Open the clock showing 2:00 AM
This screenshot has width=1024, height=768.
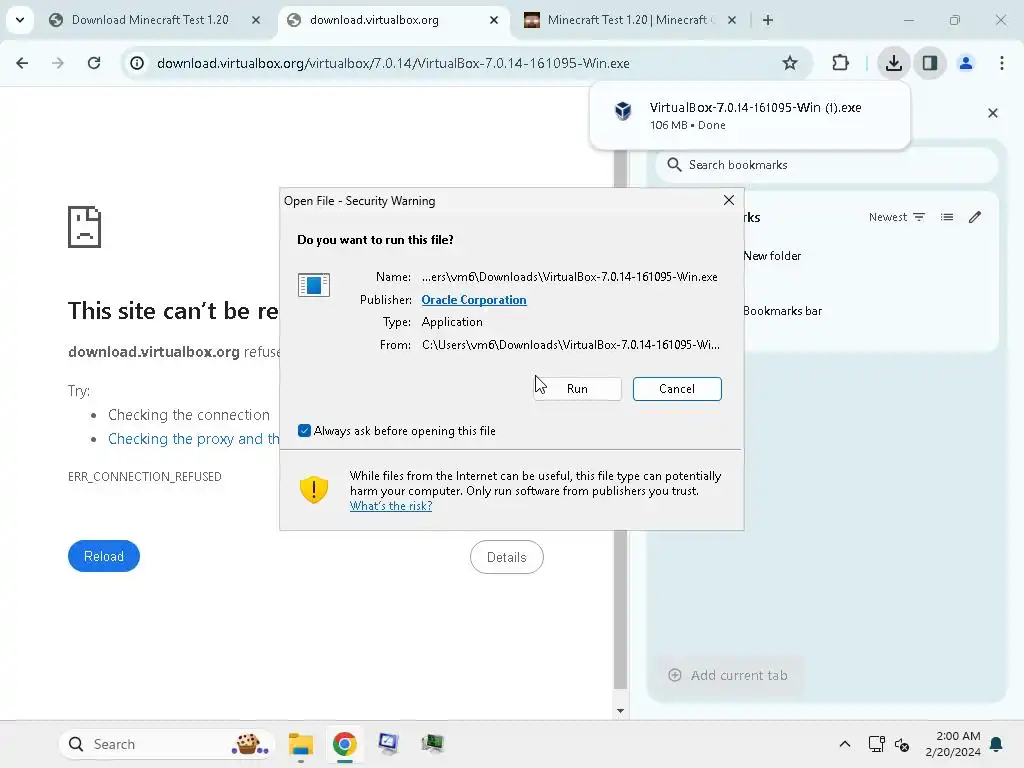[x=953, y=744]
